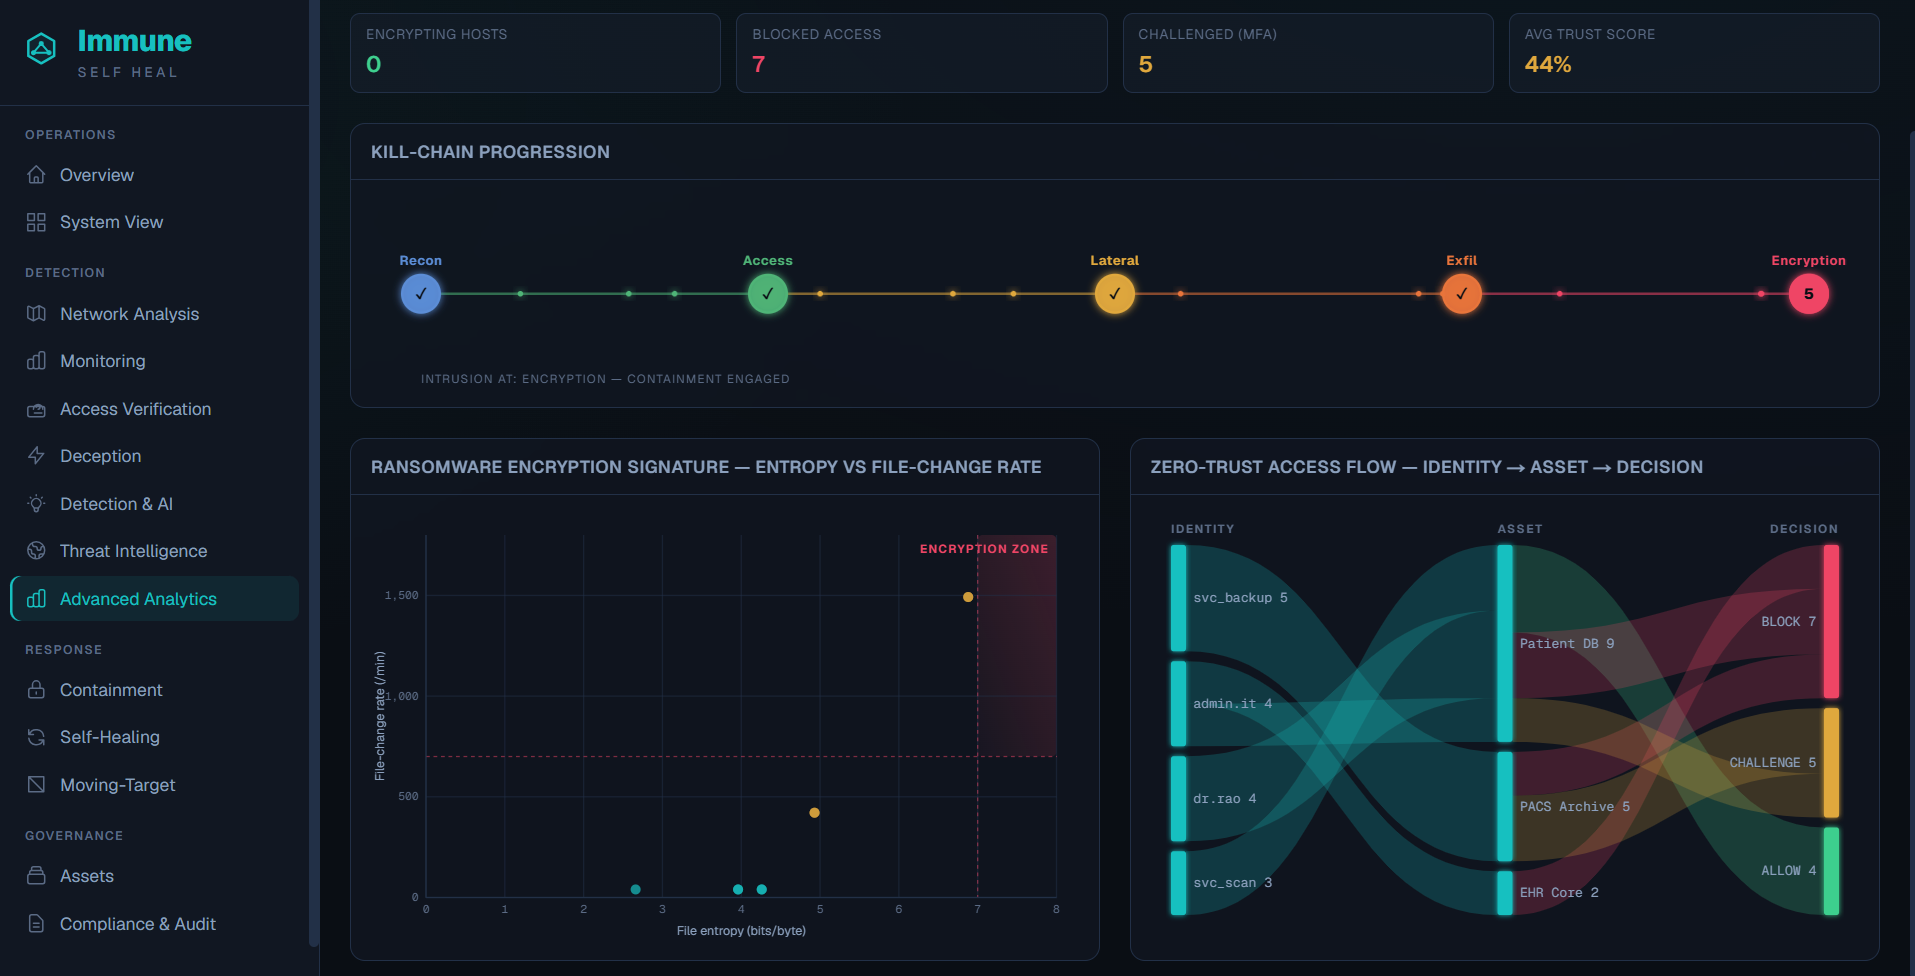
Task: Click the Encrypting Hosts stat card
Action: [535, 53]
